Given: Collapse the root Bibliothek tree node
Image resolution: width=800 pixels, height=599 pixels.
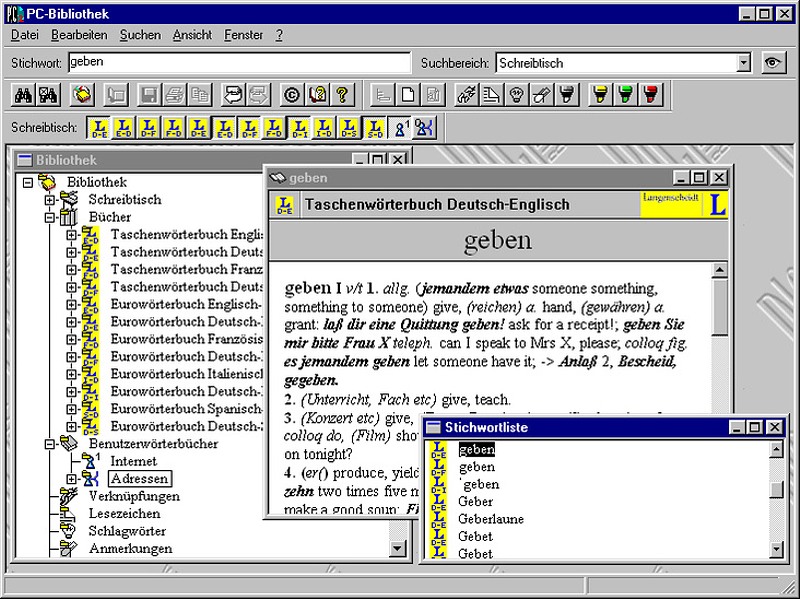Looking at the screenshot, I should pos(28,182).
